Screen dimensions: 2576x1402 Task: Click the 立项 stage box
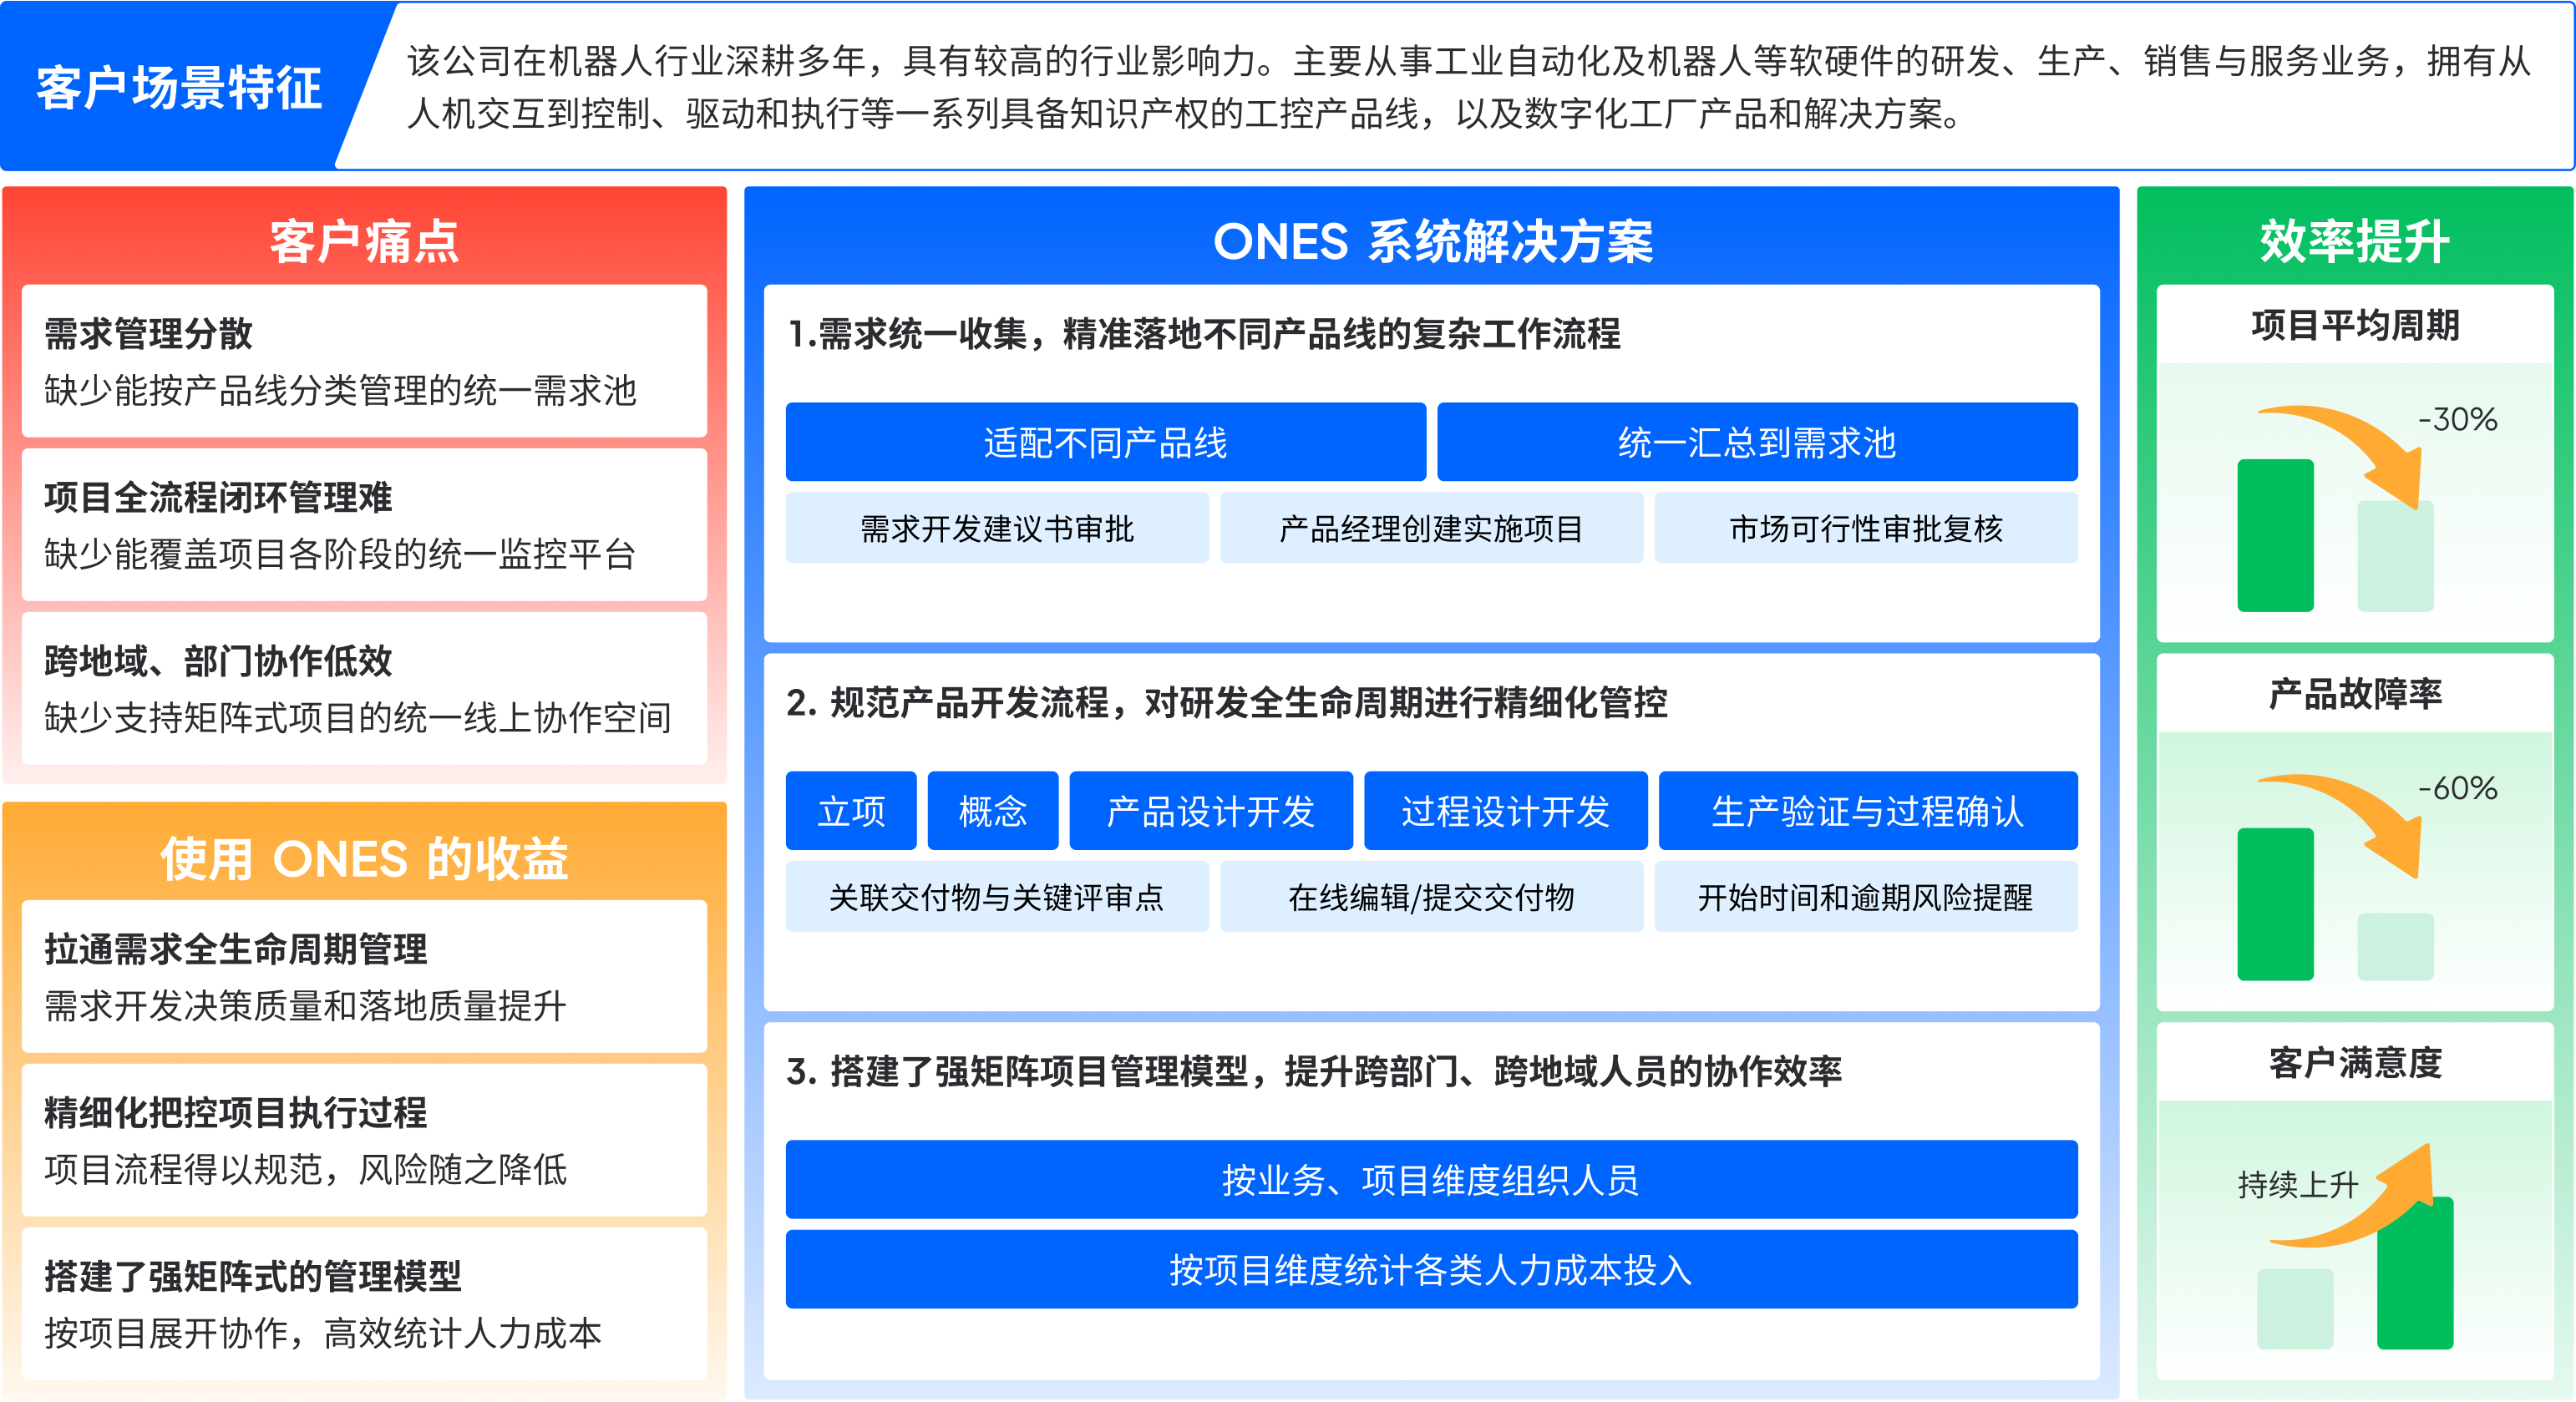point(851,811)
